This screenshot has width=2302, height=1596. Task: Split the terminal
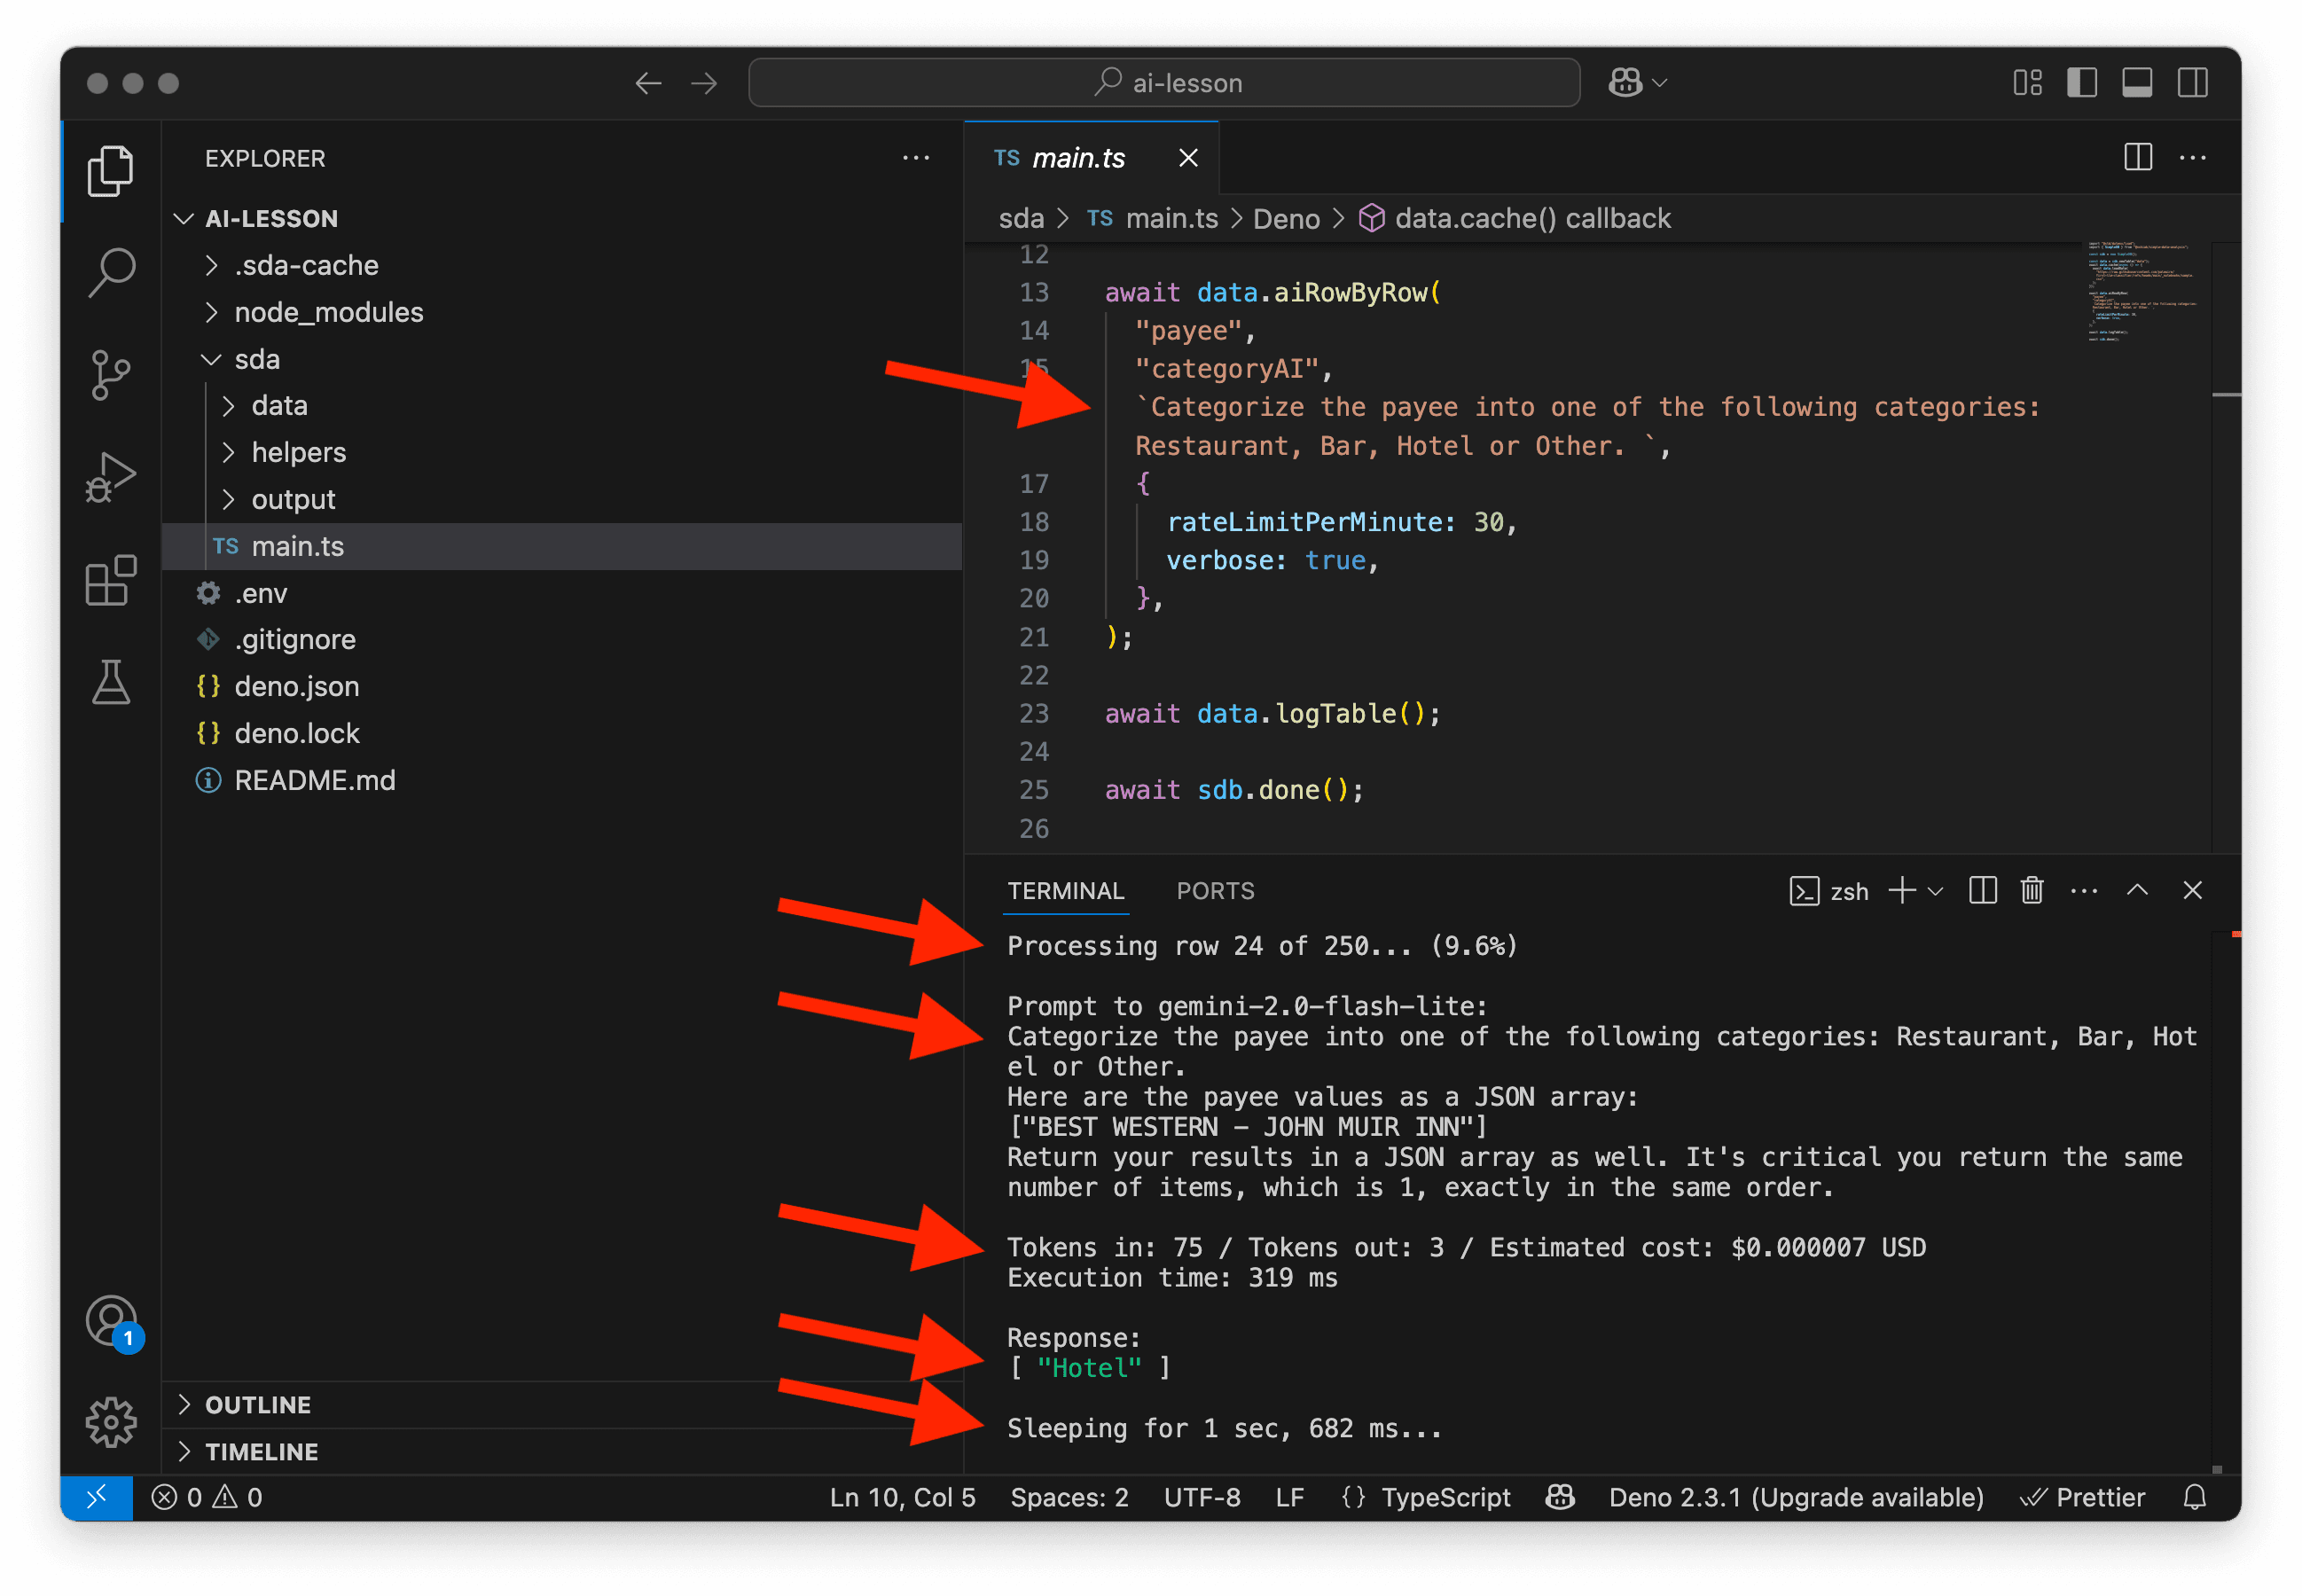[1982, 890]
